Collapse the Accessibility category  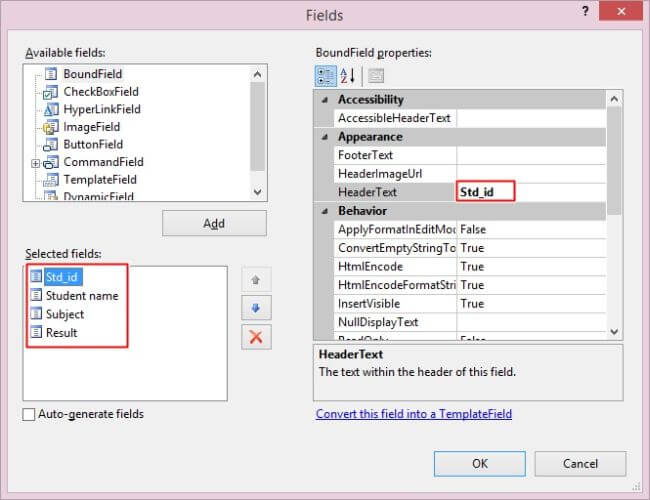pos(325,100)
